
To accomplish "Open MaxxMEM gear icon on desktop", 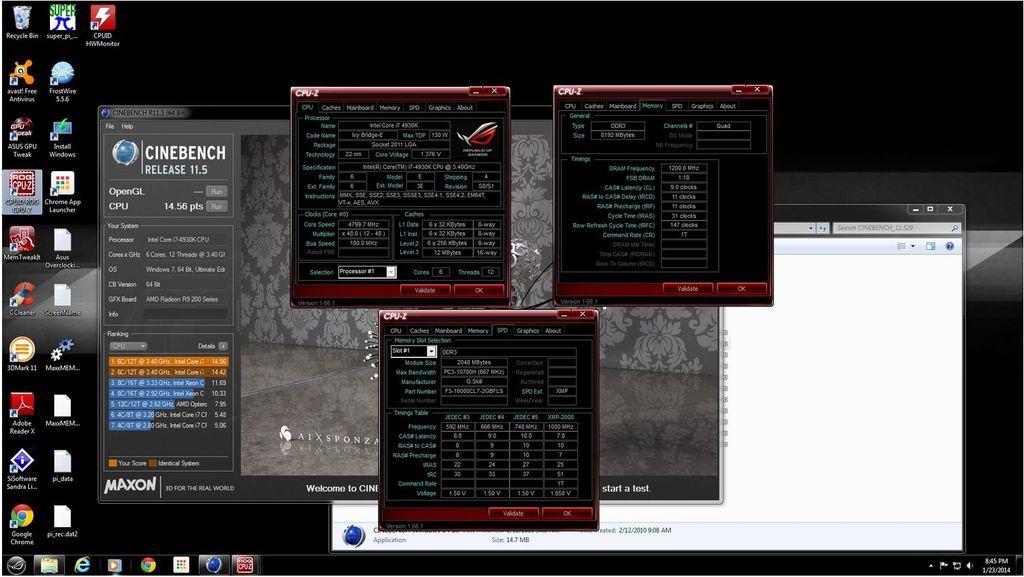I will pyautogui.click(x=62, y=354).
